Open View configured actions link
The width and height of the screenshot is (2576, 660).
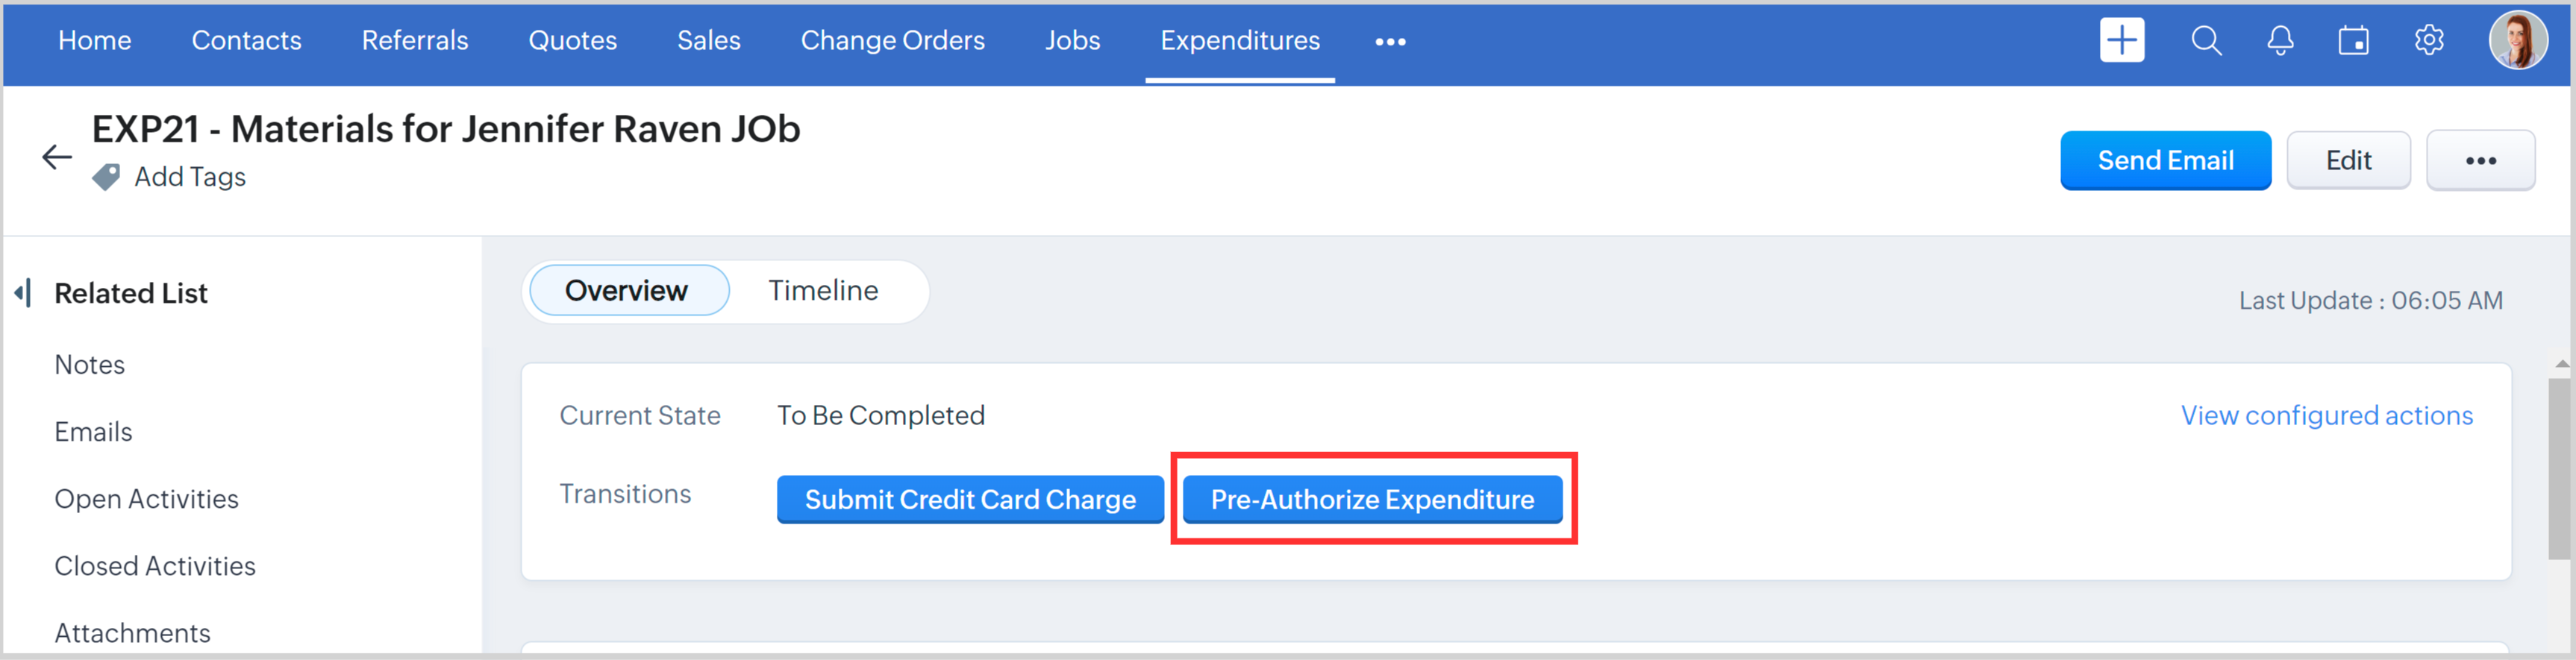2326,415
